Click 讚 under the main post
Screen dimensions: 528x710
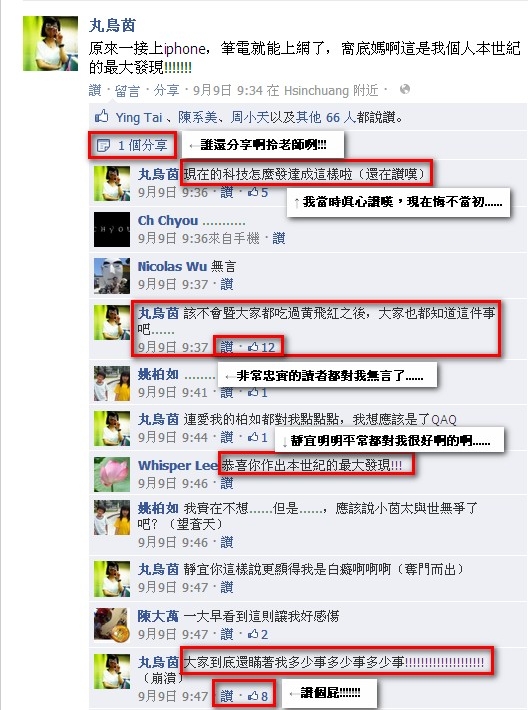pos(95,90)
